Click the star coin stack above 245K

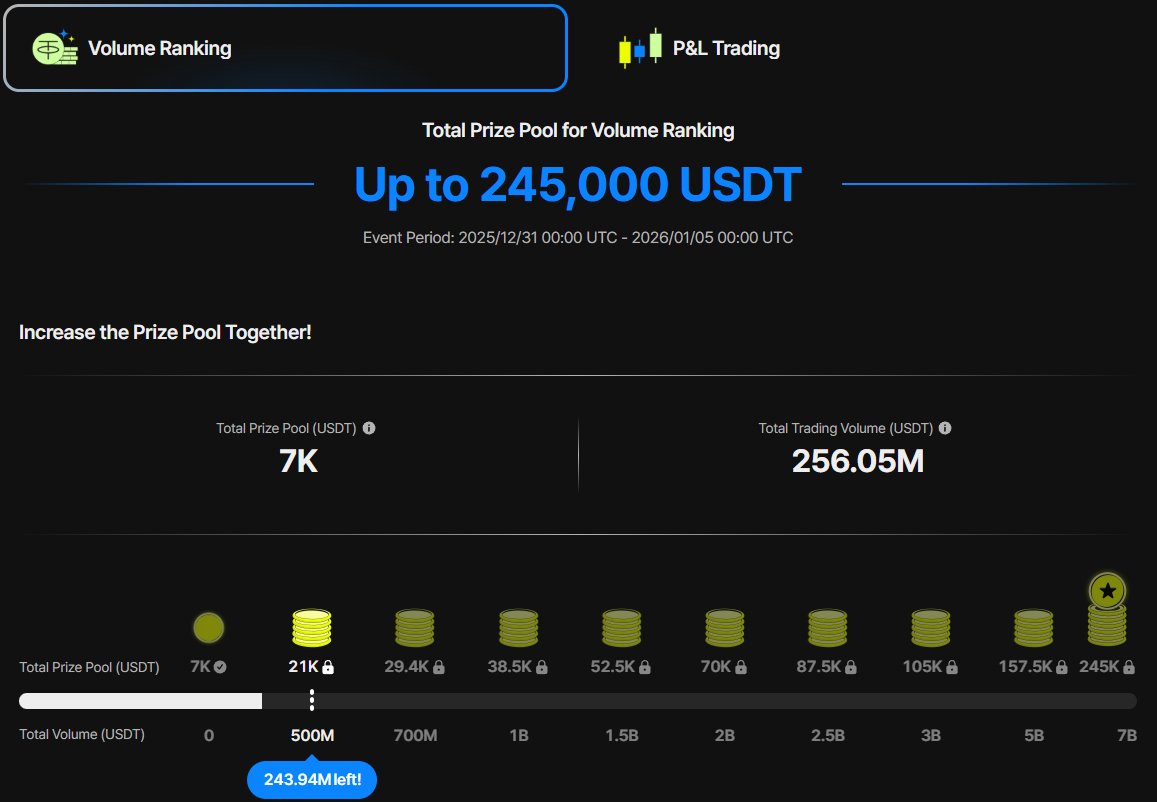point(1108,609)
